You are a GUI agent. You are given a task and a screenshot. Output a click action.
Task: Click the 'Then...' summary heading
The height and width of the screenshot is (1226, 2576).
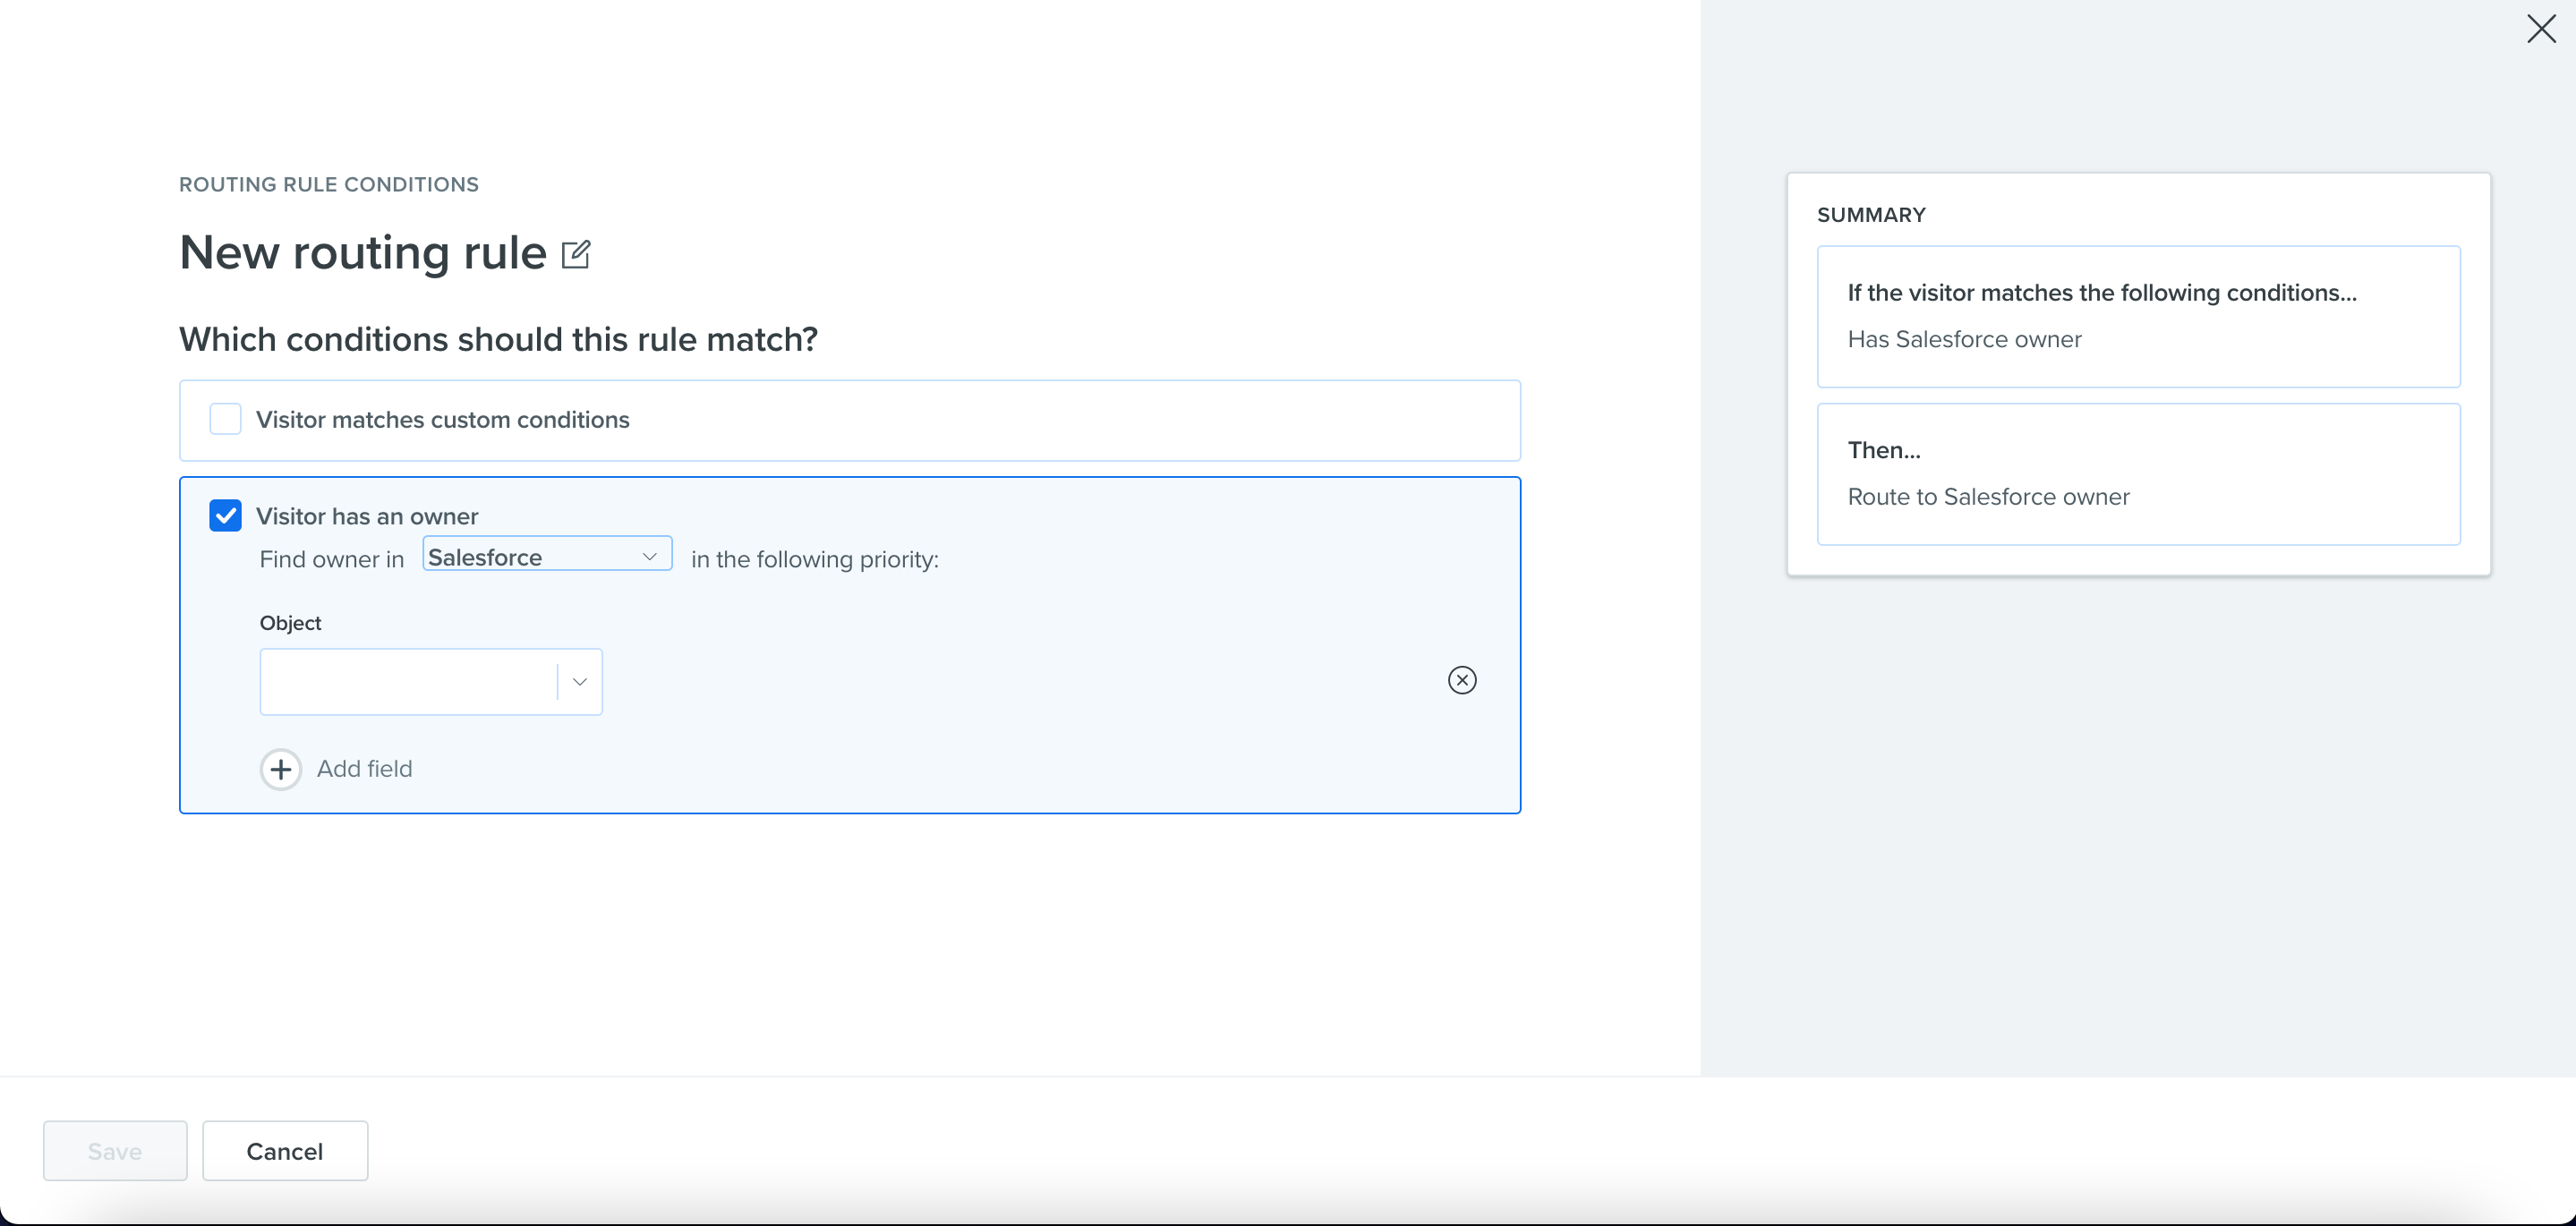[x=1884, y=450]
